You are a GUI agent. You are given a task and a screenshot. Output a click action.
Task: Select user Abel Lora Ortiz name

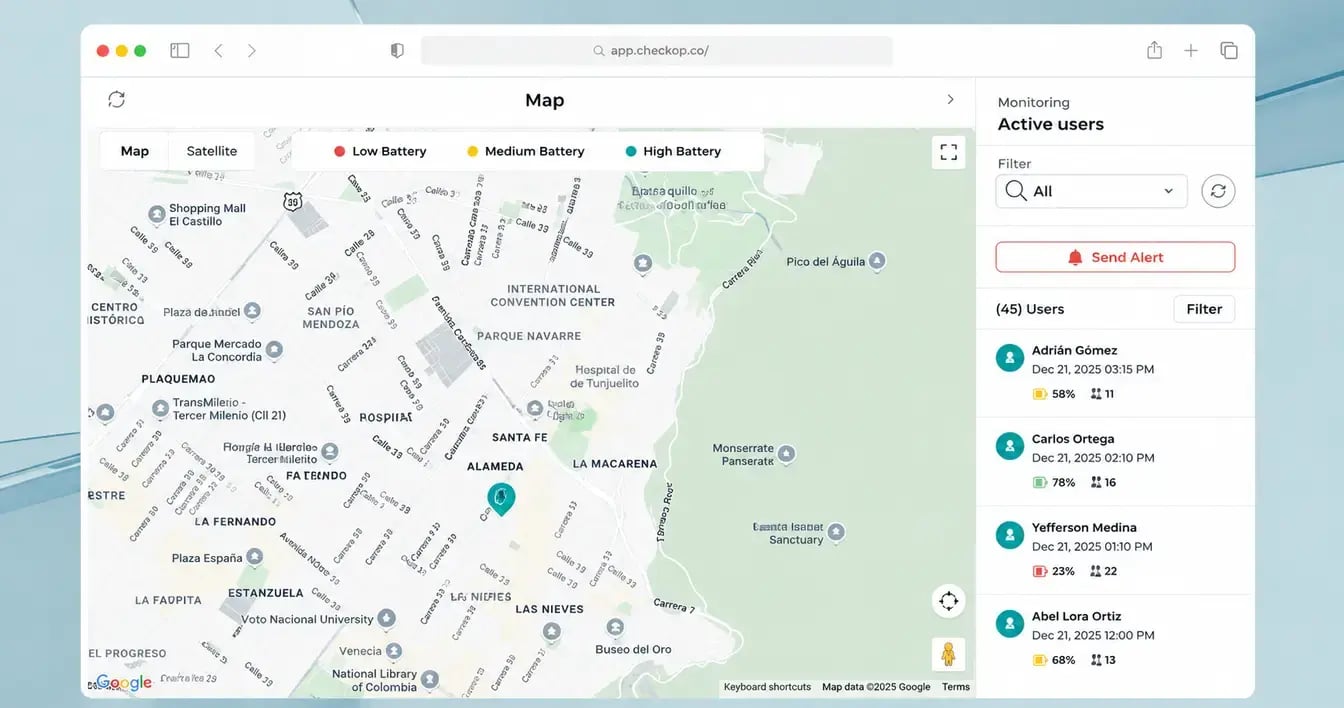tap(1076, 616)
